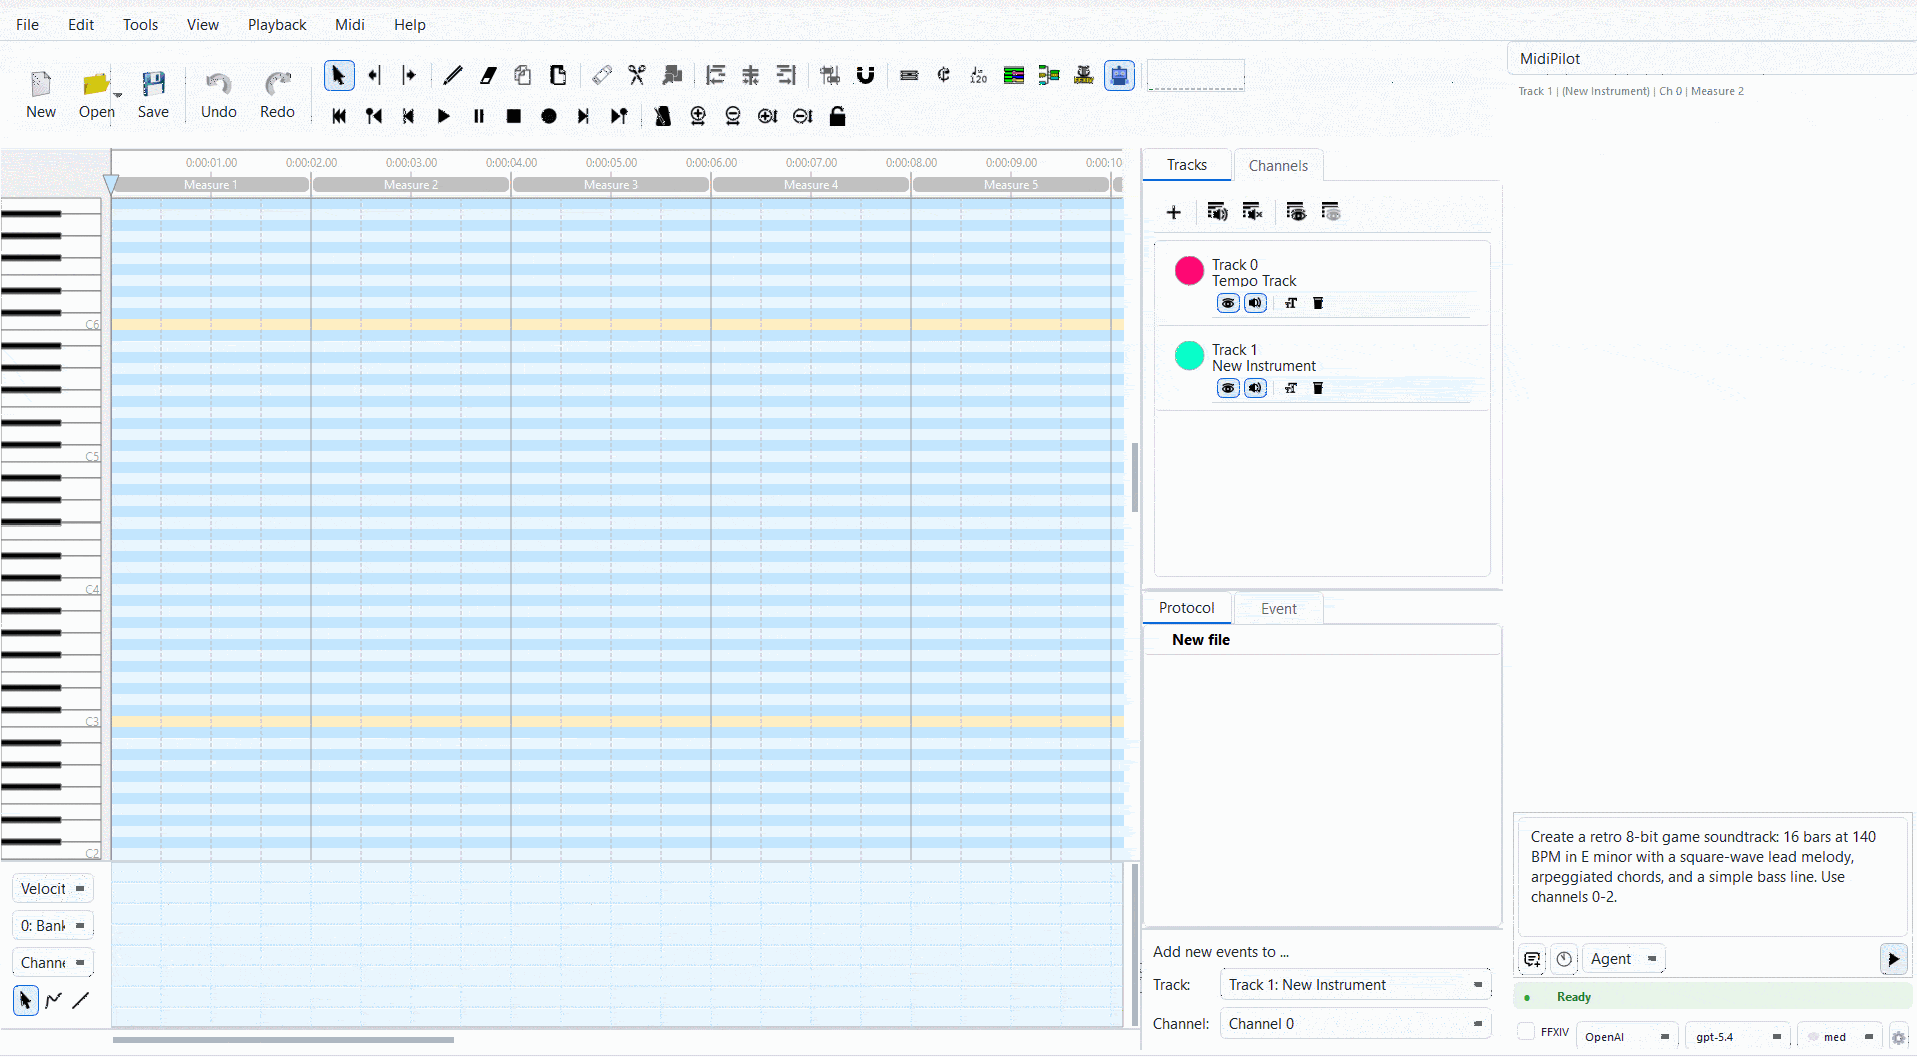
Task: Click the green Track 1 color swatch
Action: tap(1189, 356)
